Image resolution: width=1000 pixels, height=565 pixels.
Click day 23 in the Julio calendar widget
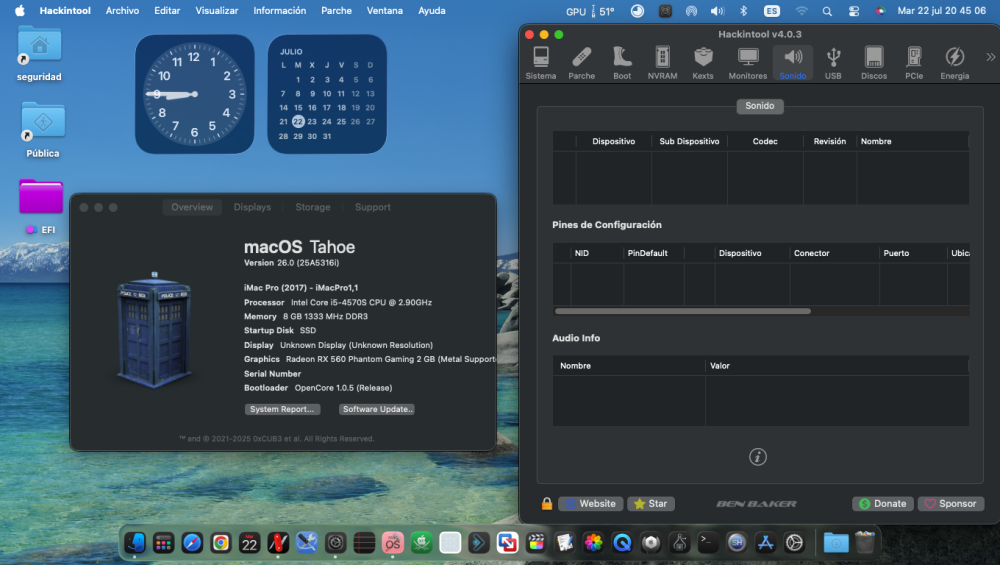pyautogui.click(x=312, y=122)
